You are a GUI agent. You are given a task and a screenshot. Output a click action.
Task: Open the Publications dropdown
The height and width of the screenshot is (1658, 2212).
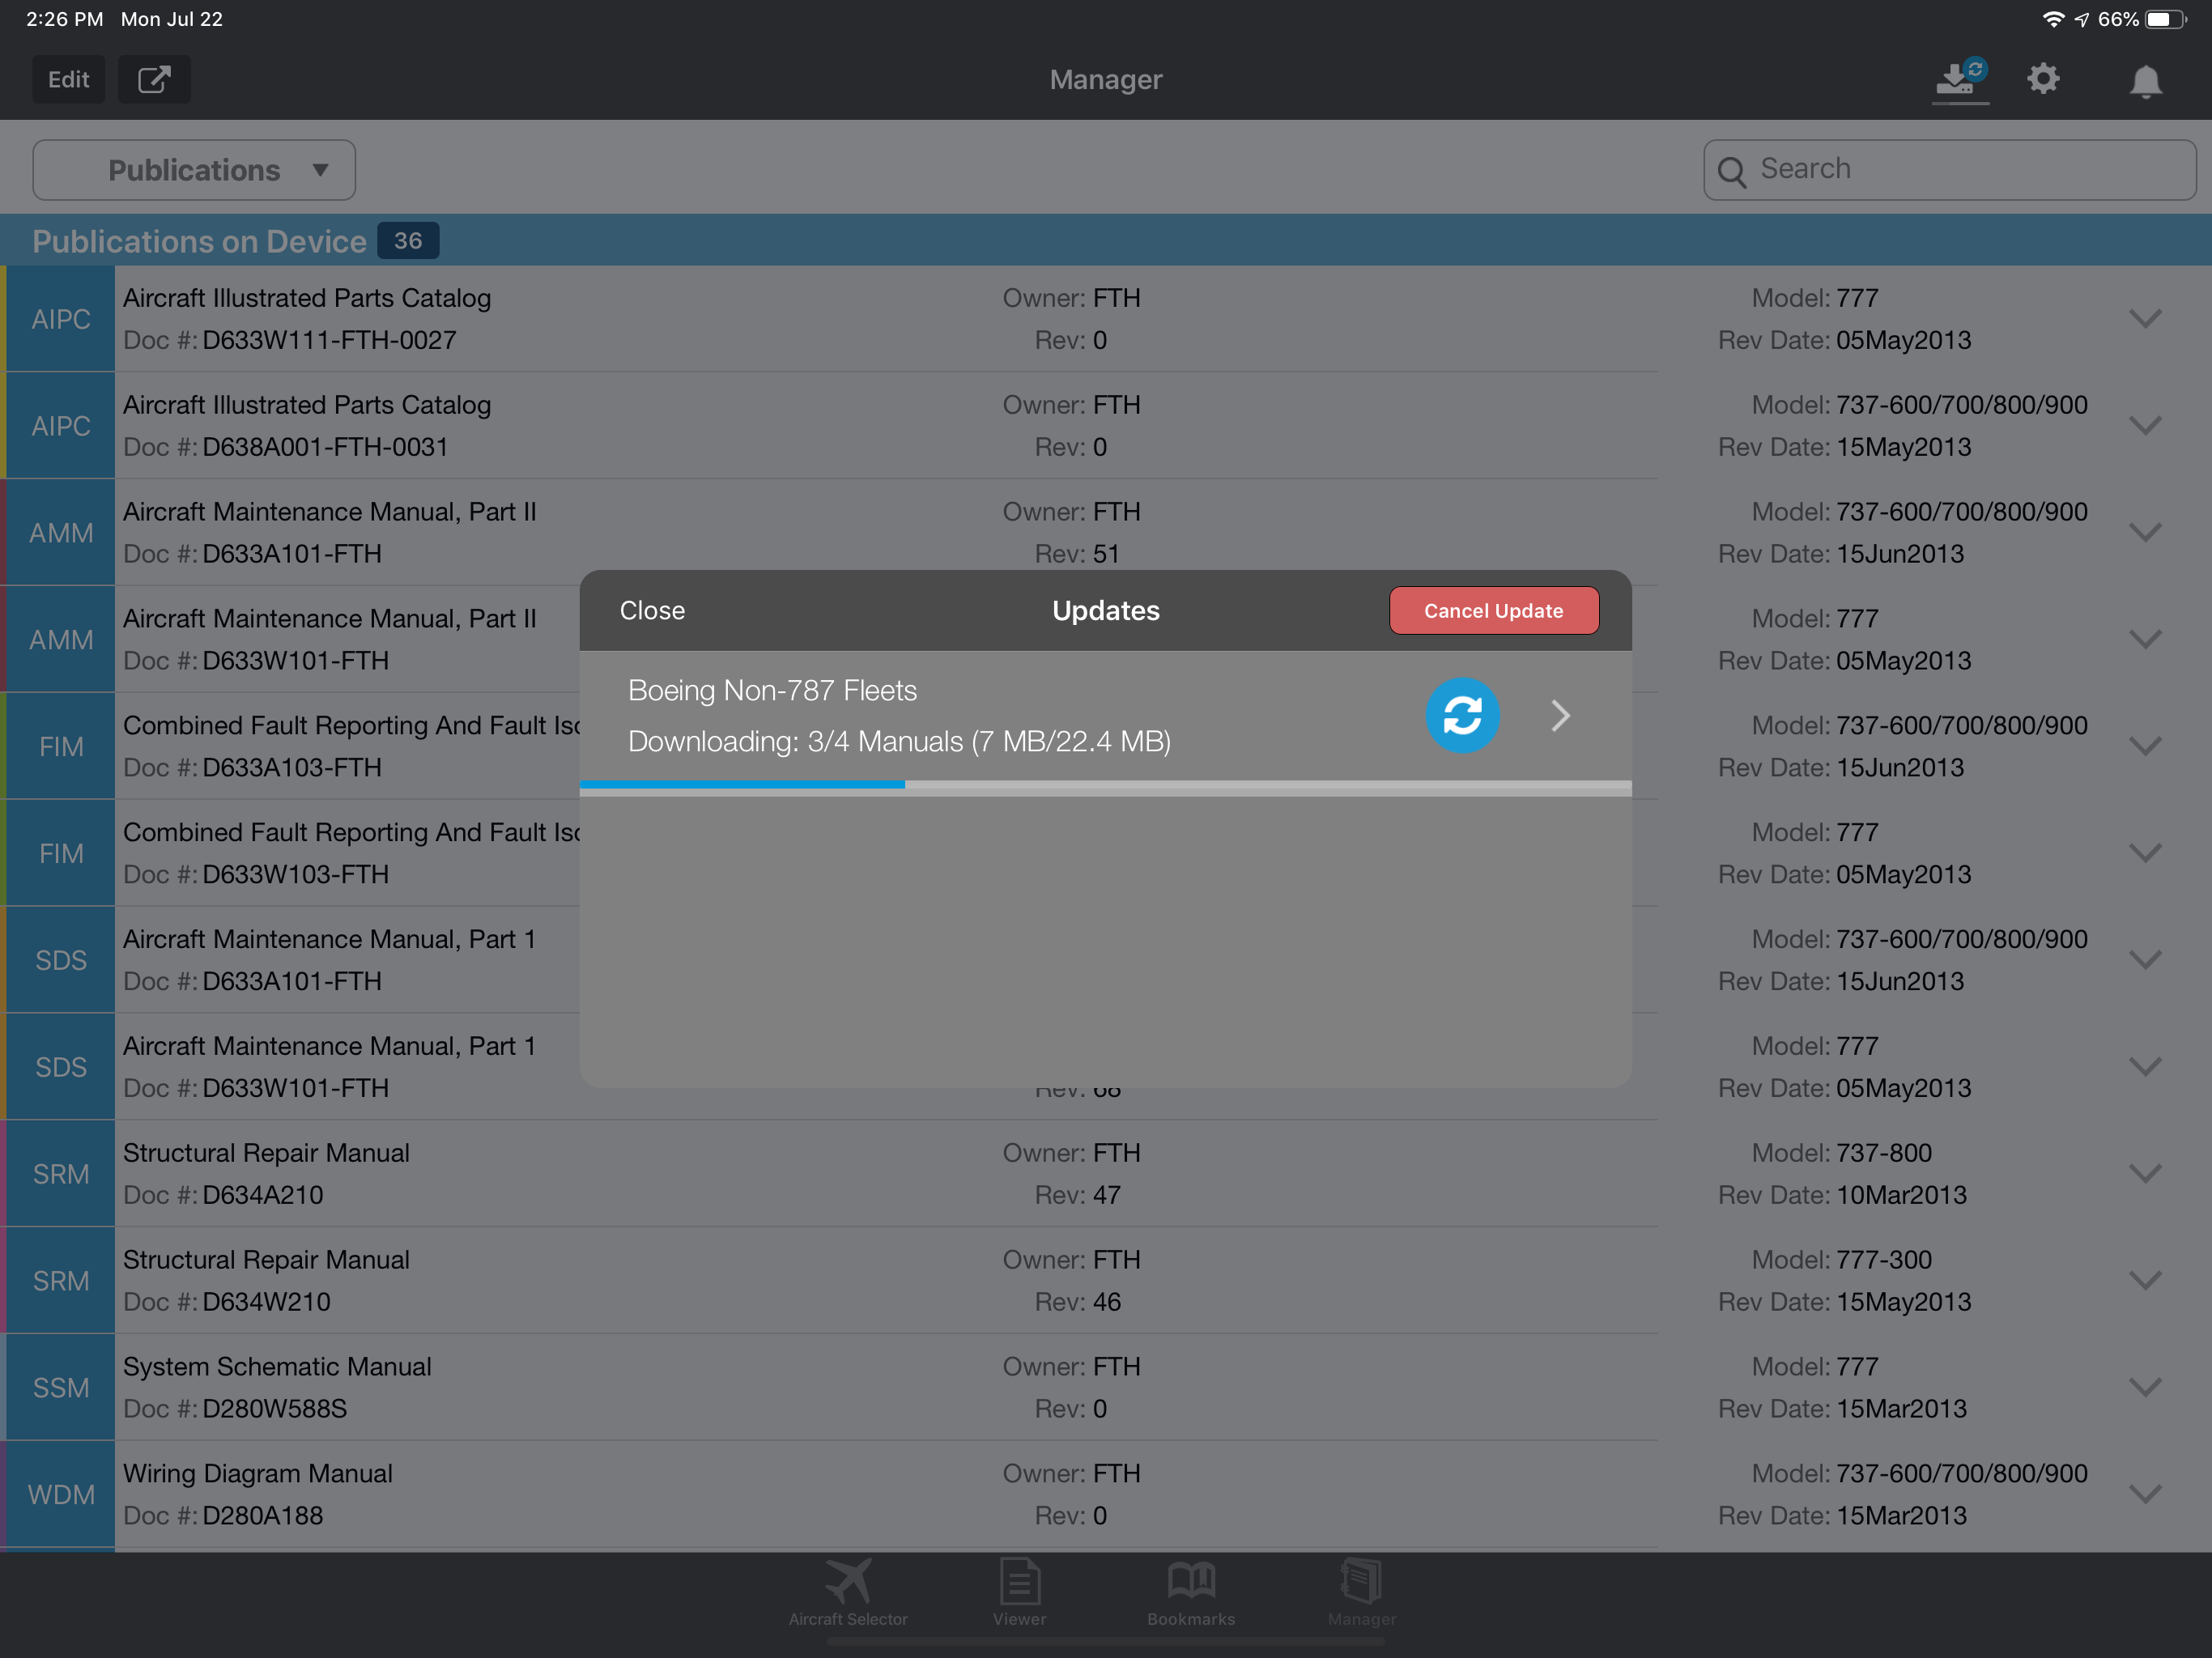[194, 170]
